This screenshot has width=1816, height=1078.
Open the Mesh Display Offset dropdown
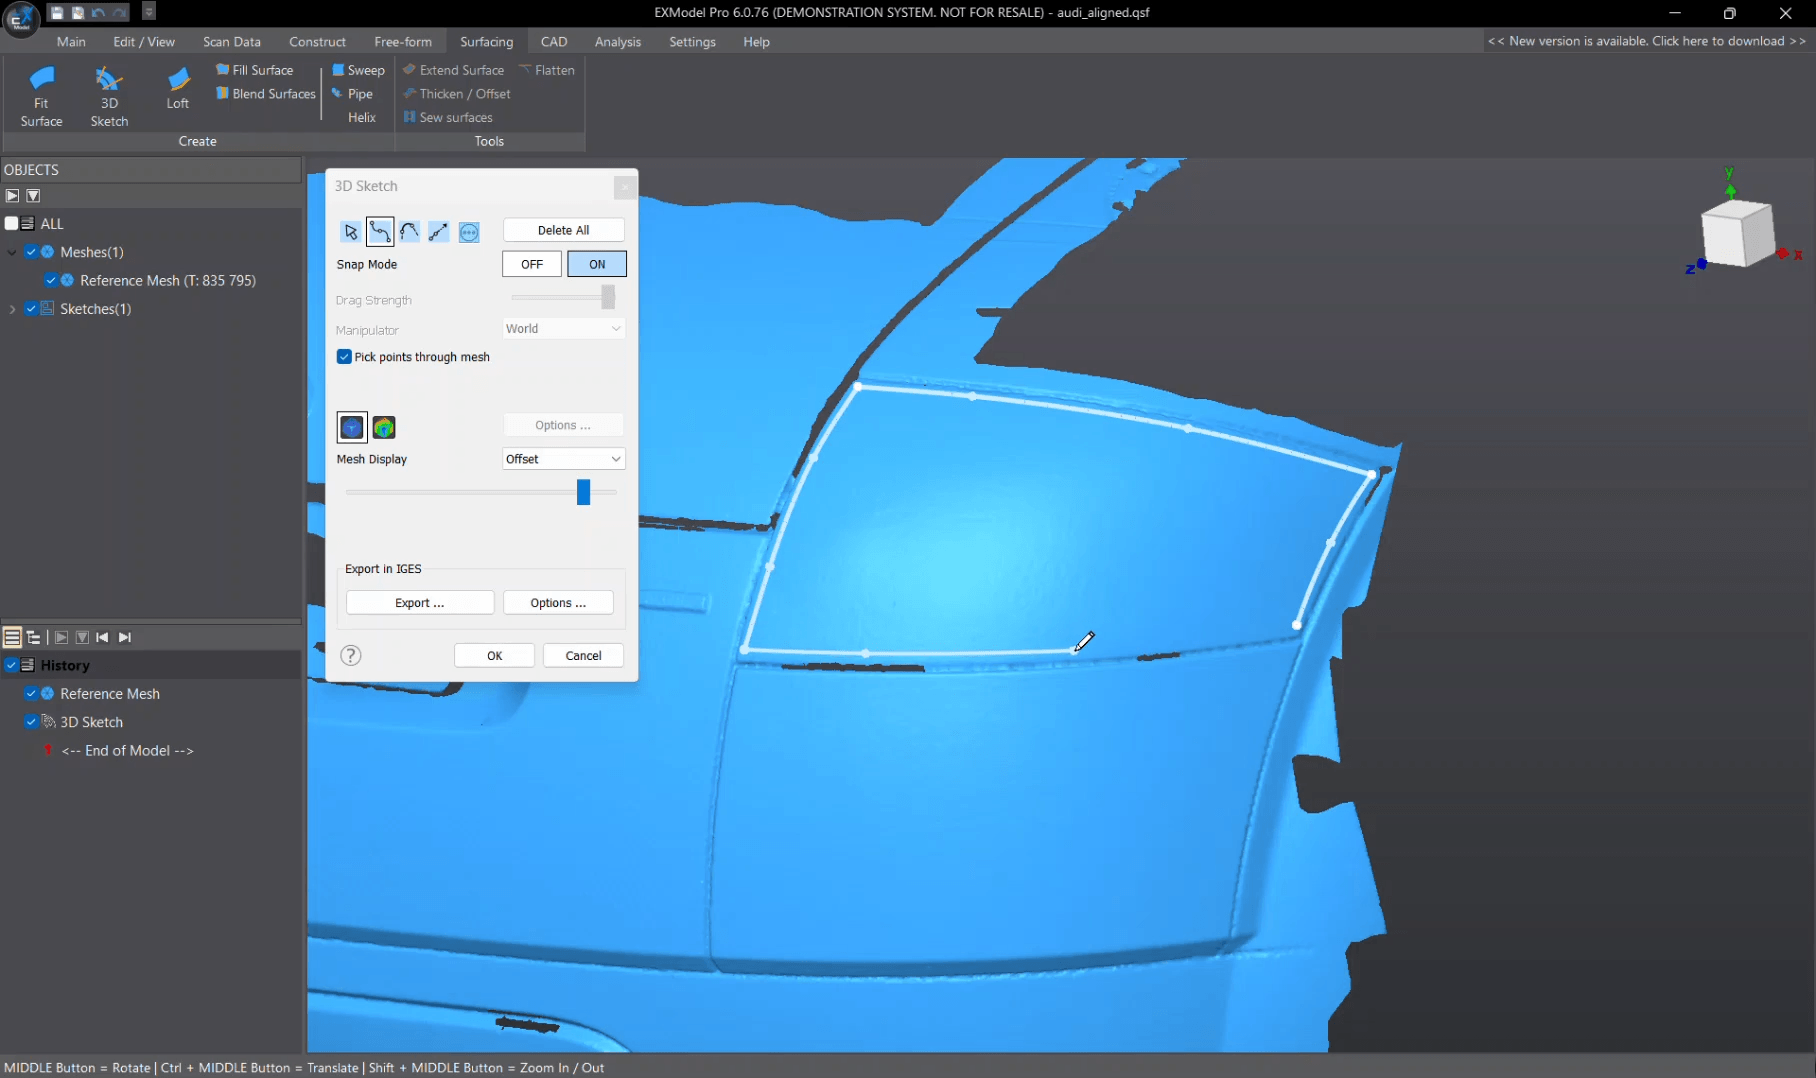point(563,458)
